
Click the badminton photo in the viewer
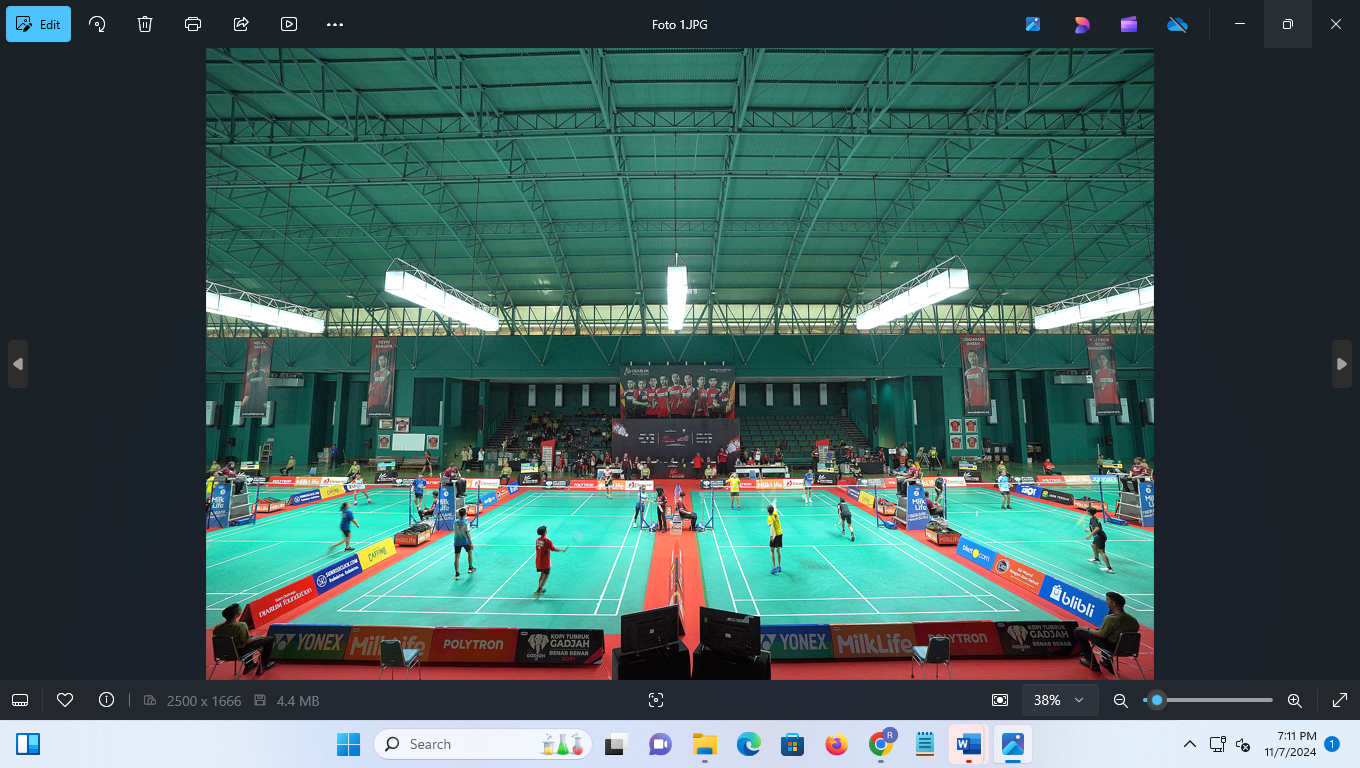pyautogui.click(x=680, y=364)
